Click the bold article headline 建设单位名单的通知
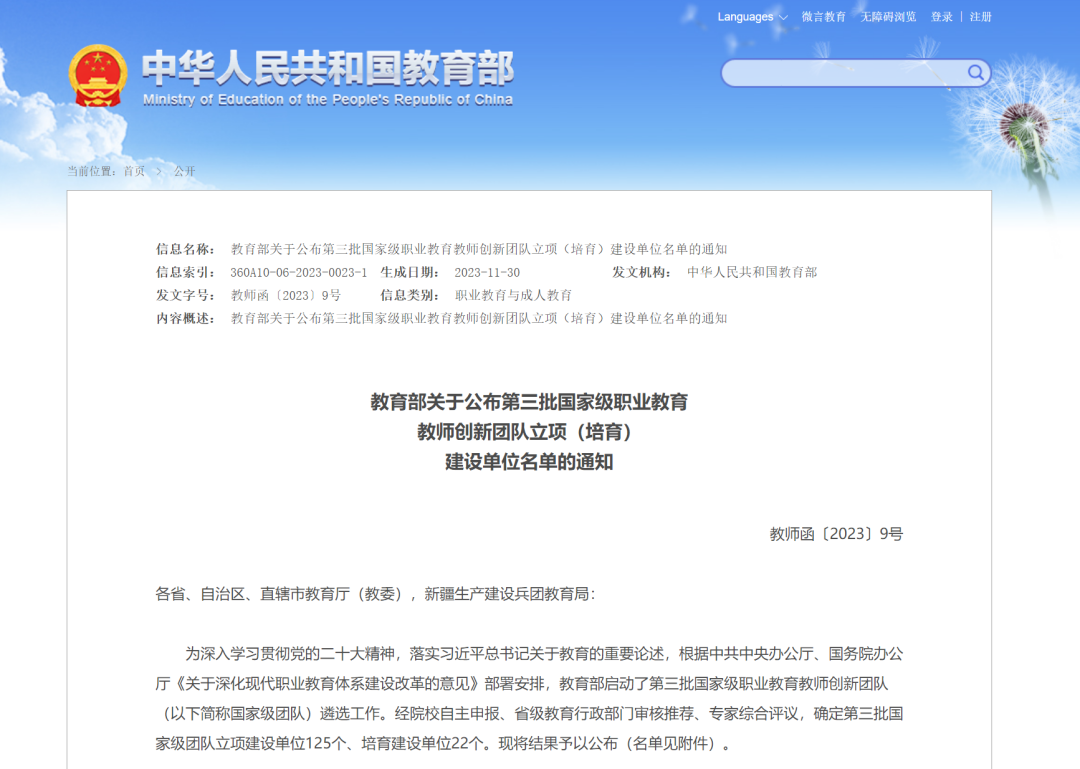The height and width of the screenshot is (769, 1080). coord(529,462)
